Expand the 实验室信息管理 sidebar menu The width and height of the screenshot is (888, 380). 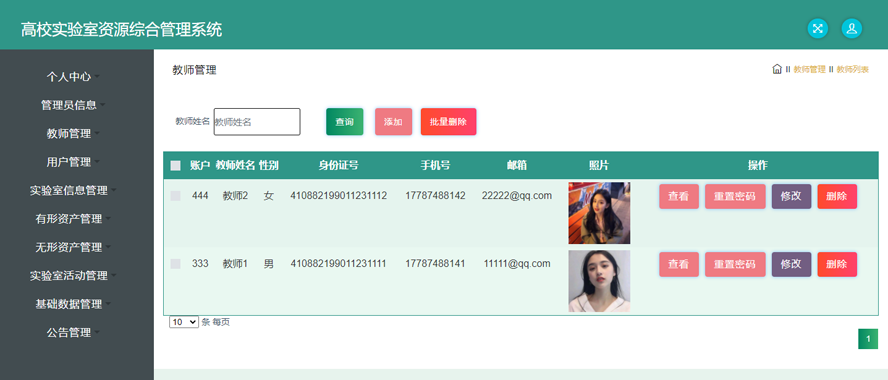coord(73,190)
